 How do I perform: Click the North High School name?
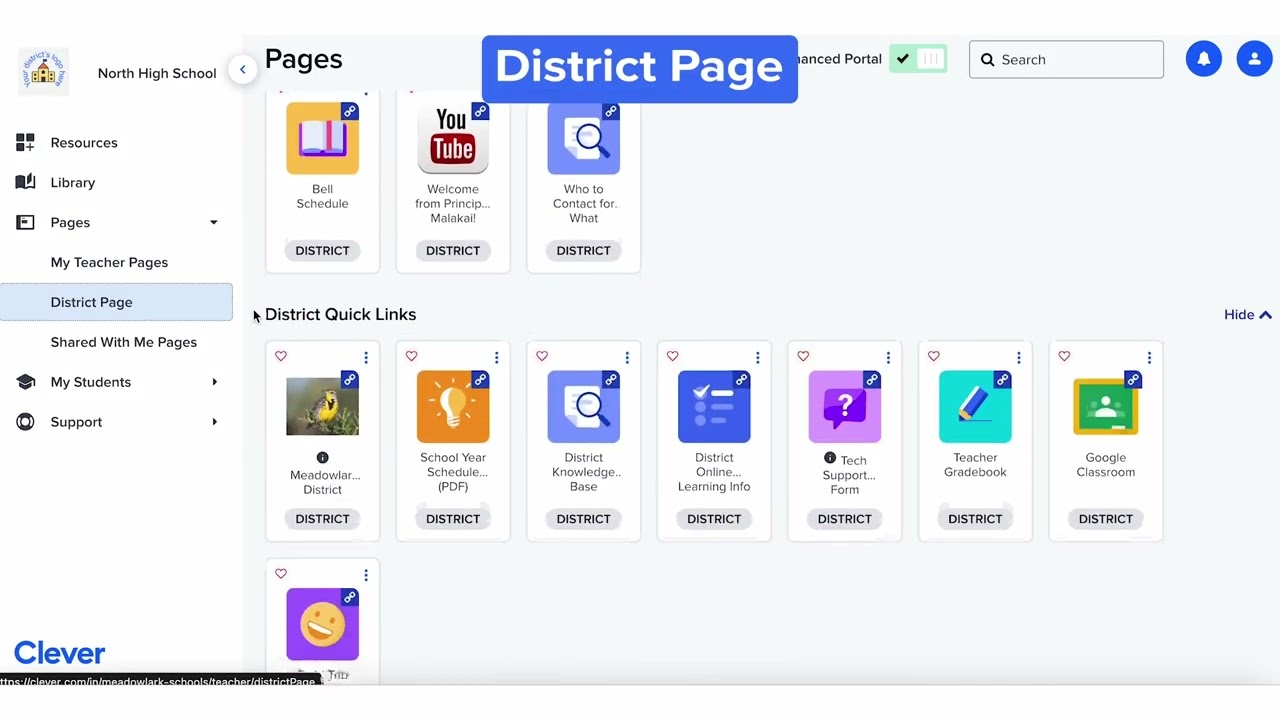(x=157, y=73)
